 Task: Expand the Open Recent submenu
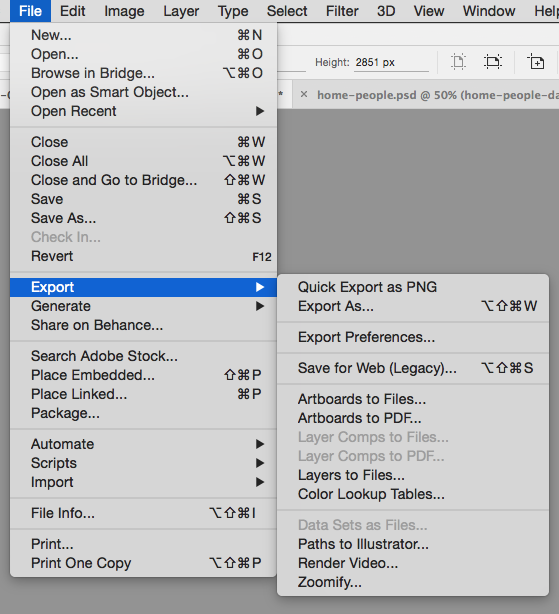click(143, 111)
